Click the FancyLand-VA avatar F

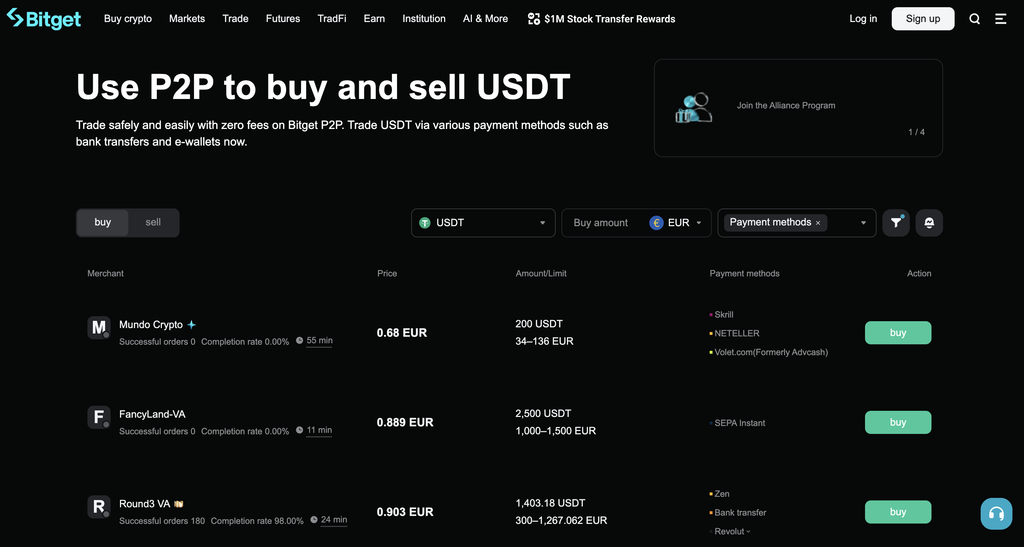[99, 416]
